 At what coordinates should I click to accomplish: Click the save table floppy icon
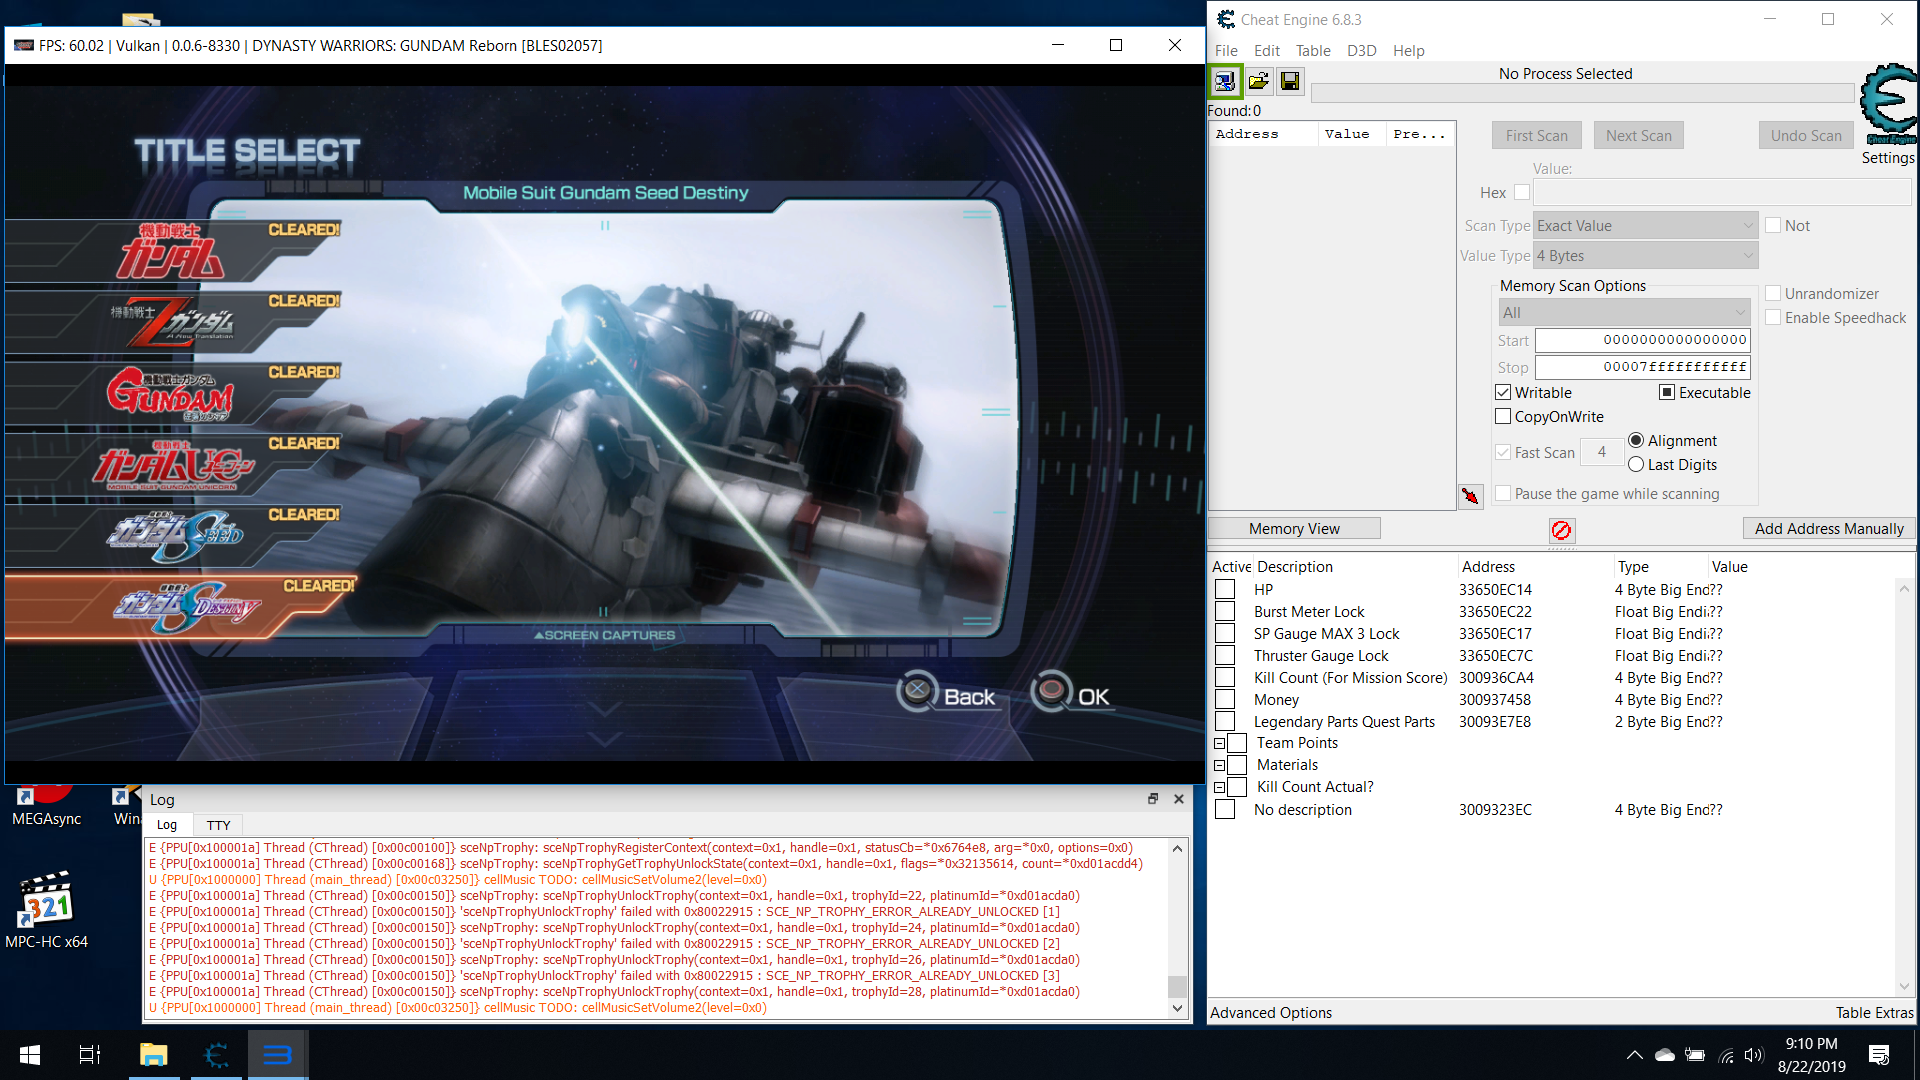coord(1290,81)
